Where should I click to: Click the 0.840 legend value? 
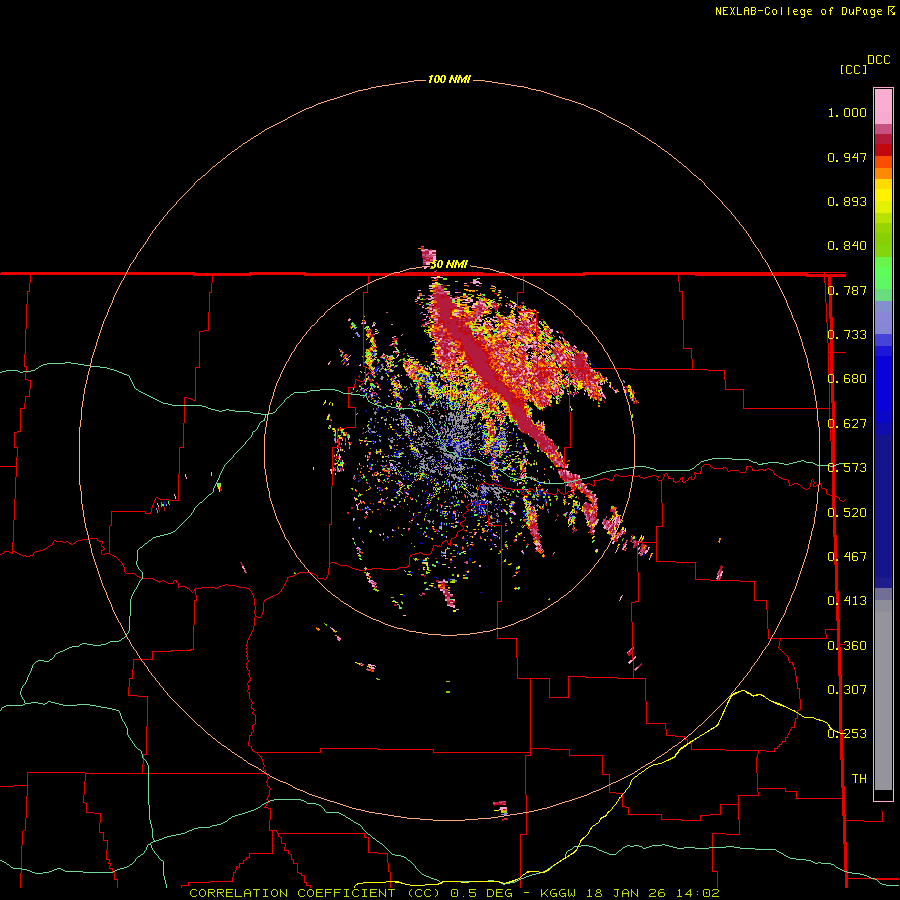click(847, 246)
